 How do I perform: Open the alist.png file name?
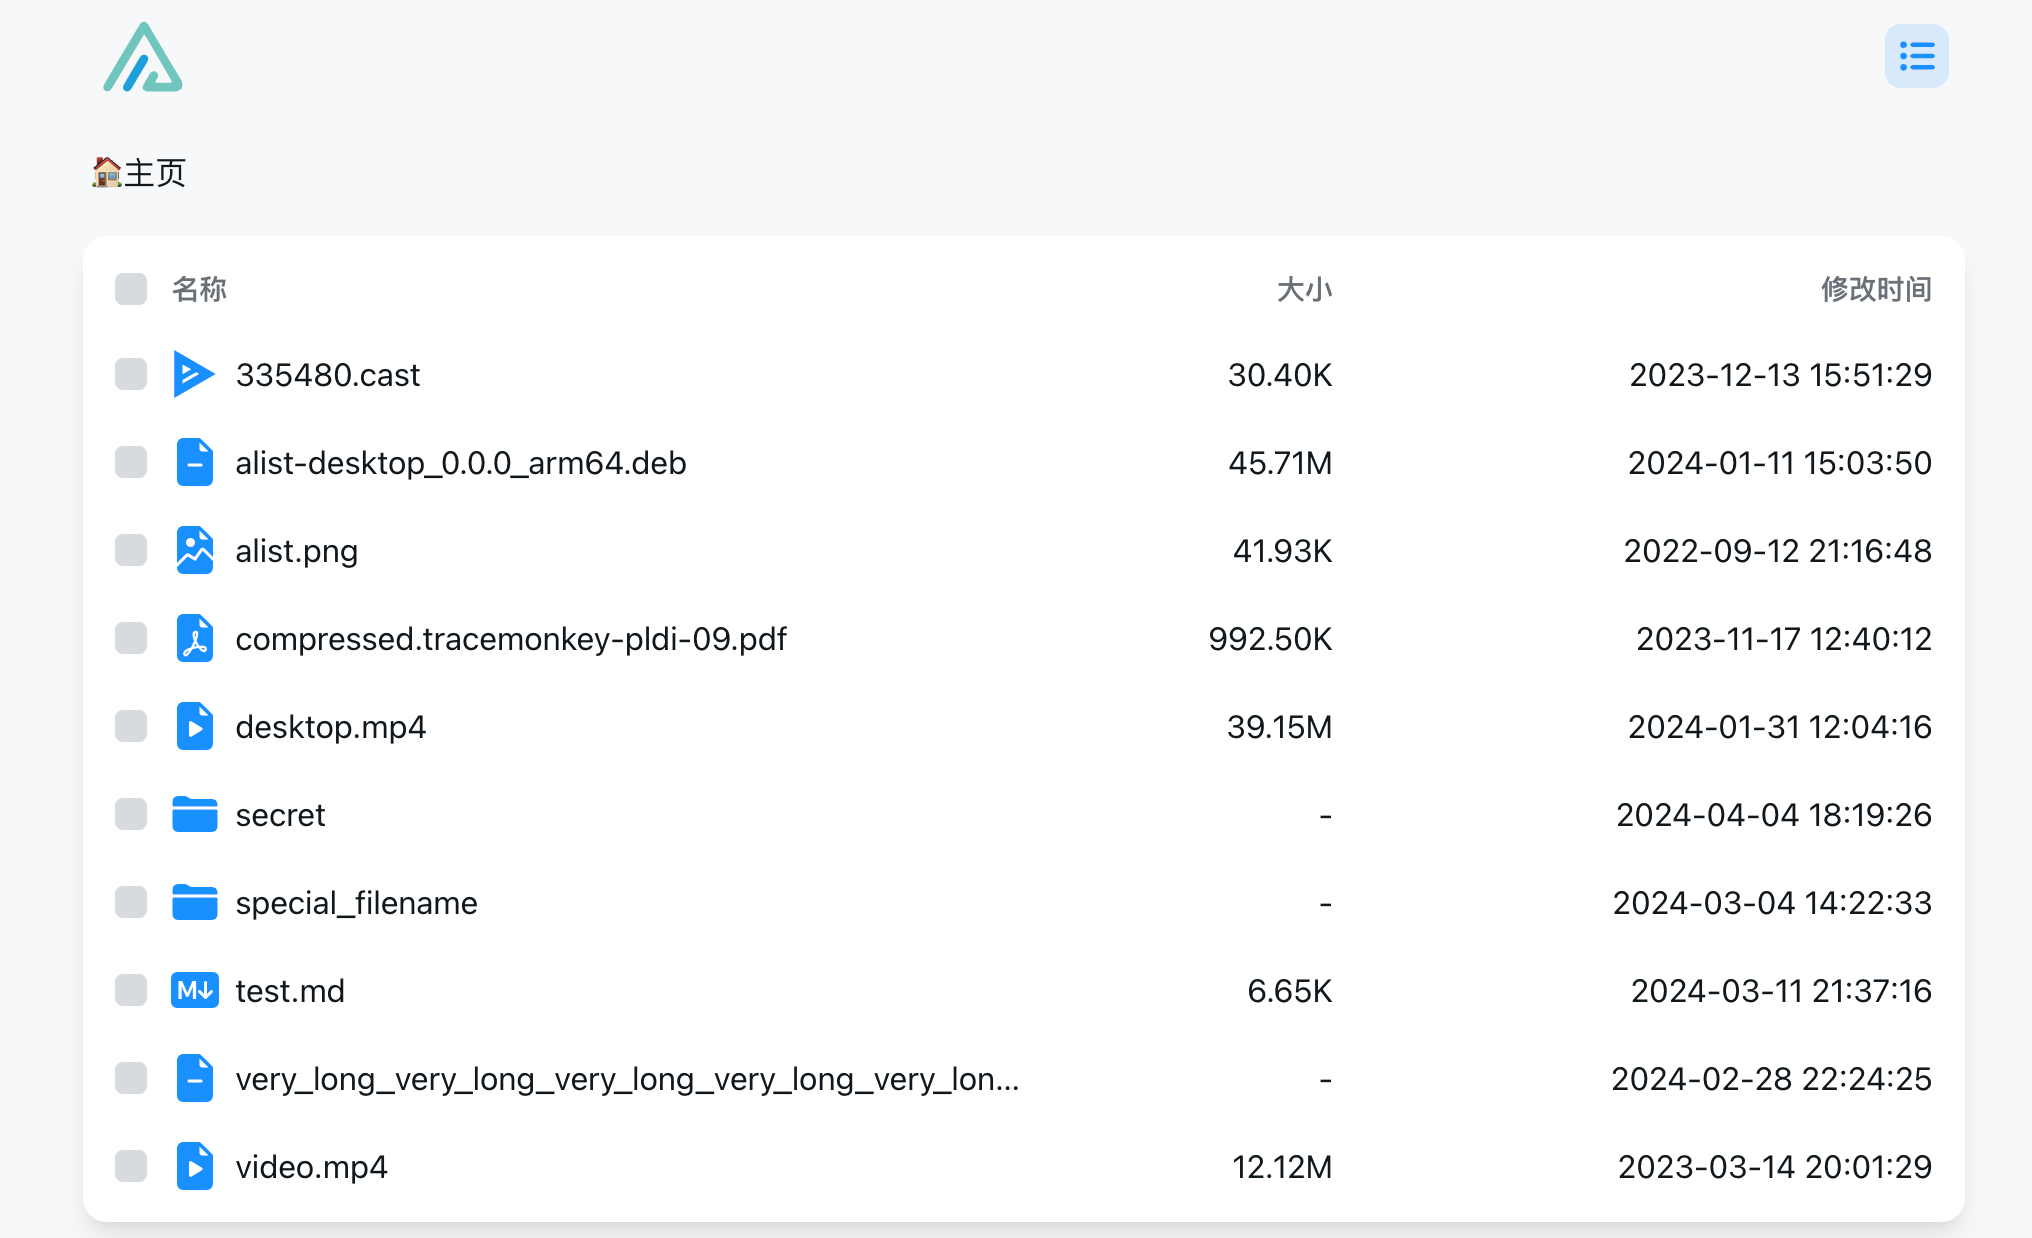297,551
